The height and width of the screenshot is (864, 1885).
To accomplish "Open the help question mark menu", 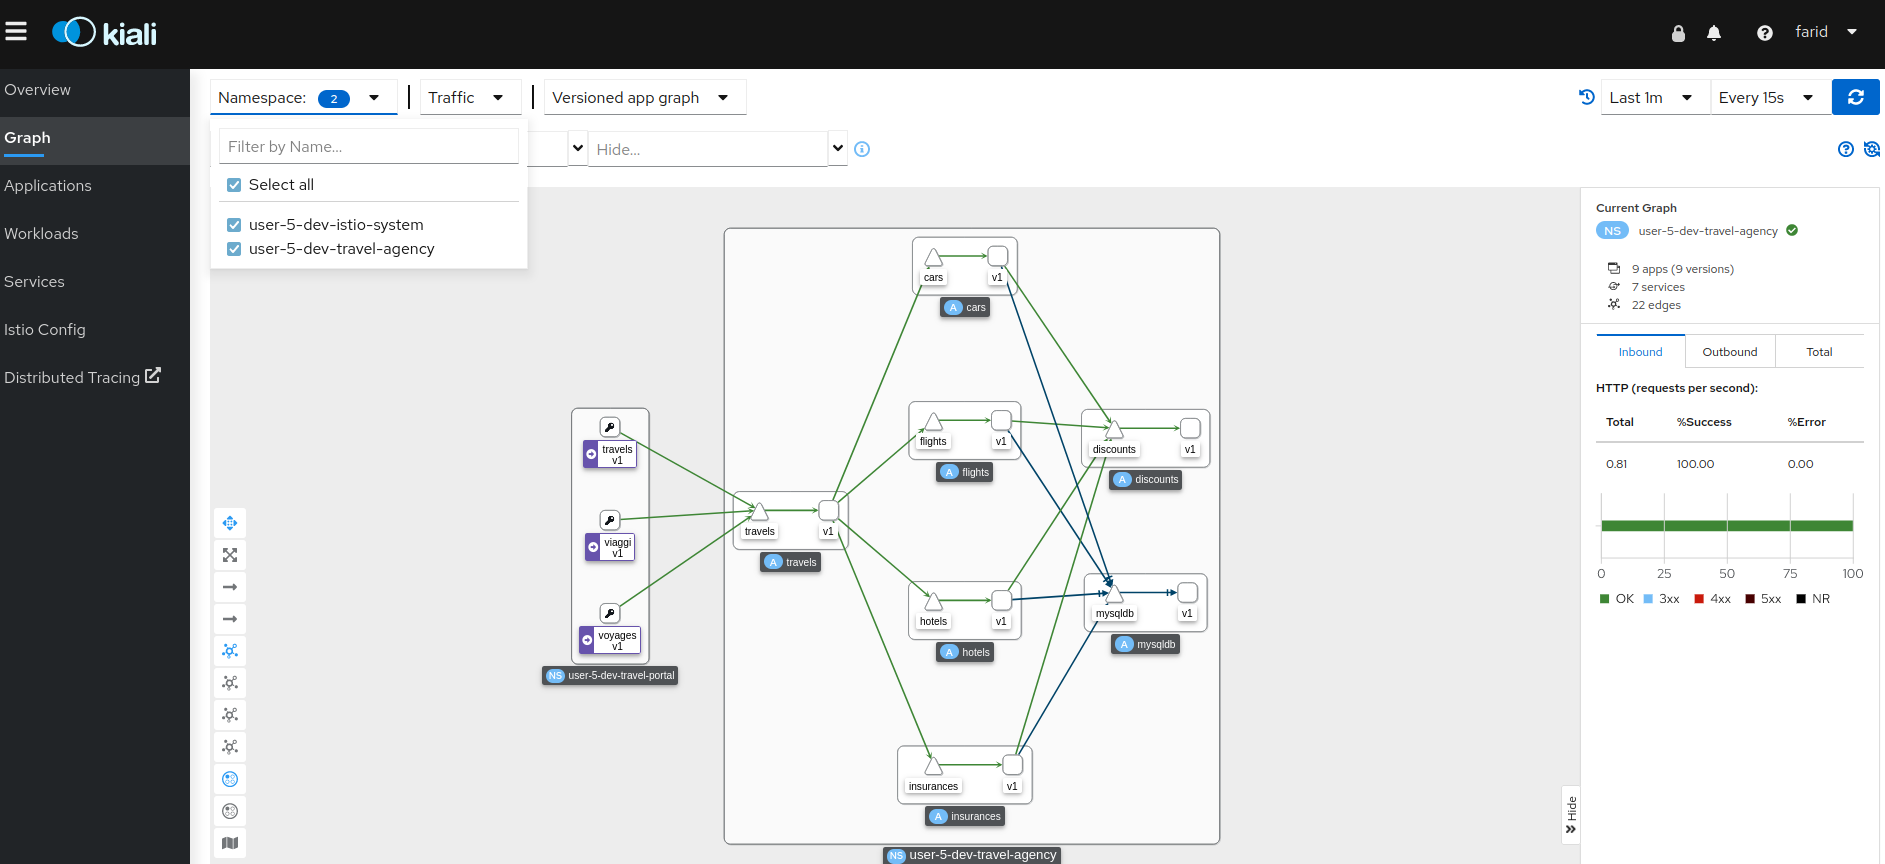I will click(1764, 33).
